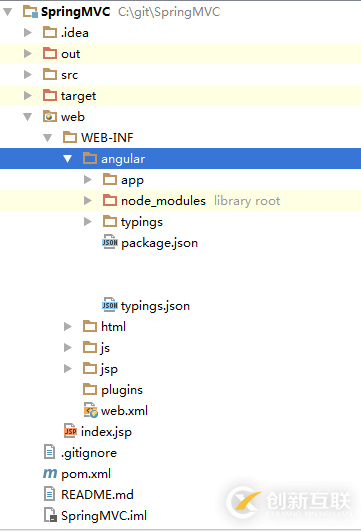This screenshot has height=531, width=361.
Task: Click the app folder icon
Action: click(110, 179)
